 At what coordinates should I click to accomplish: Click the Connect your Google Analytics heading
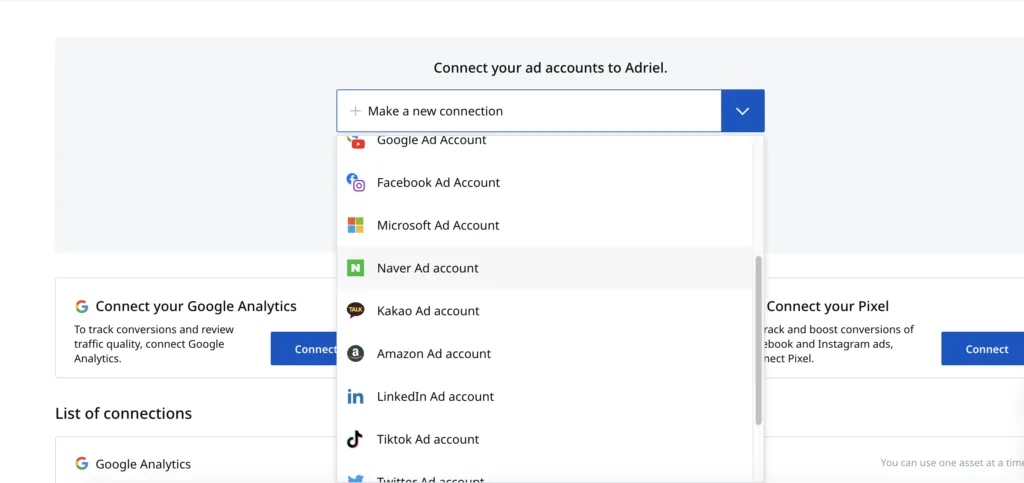[196, 306]
